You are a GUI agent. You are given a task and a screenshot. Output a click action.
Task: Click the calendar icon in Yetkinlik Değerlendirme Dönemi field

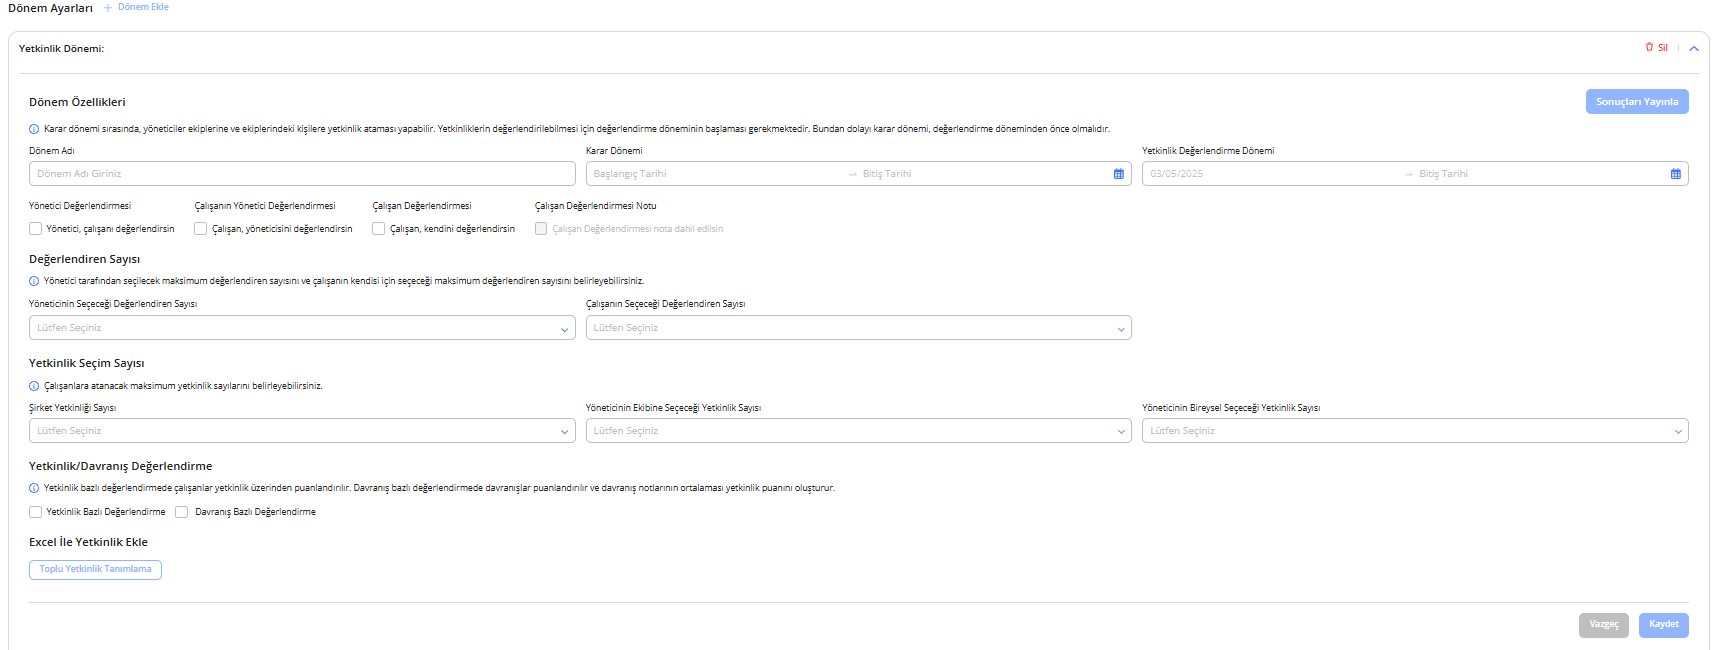(x=1675, y=174)
